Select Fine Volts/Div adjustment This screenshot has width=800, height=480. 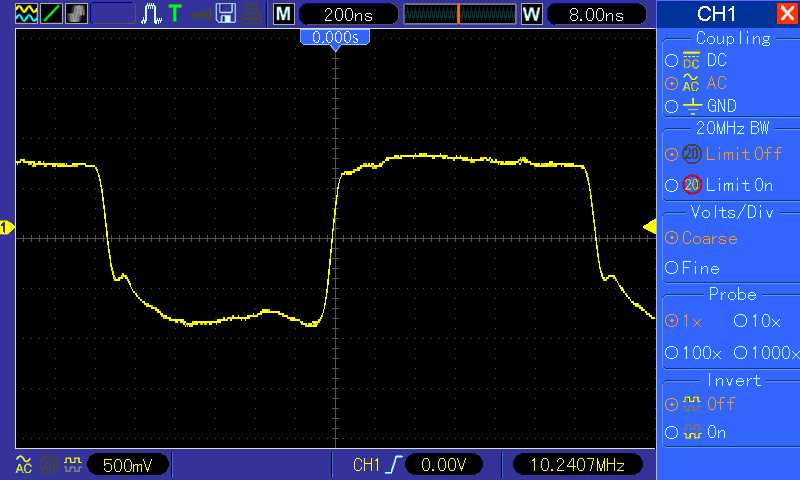tap(671, 268)
